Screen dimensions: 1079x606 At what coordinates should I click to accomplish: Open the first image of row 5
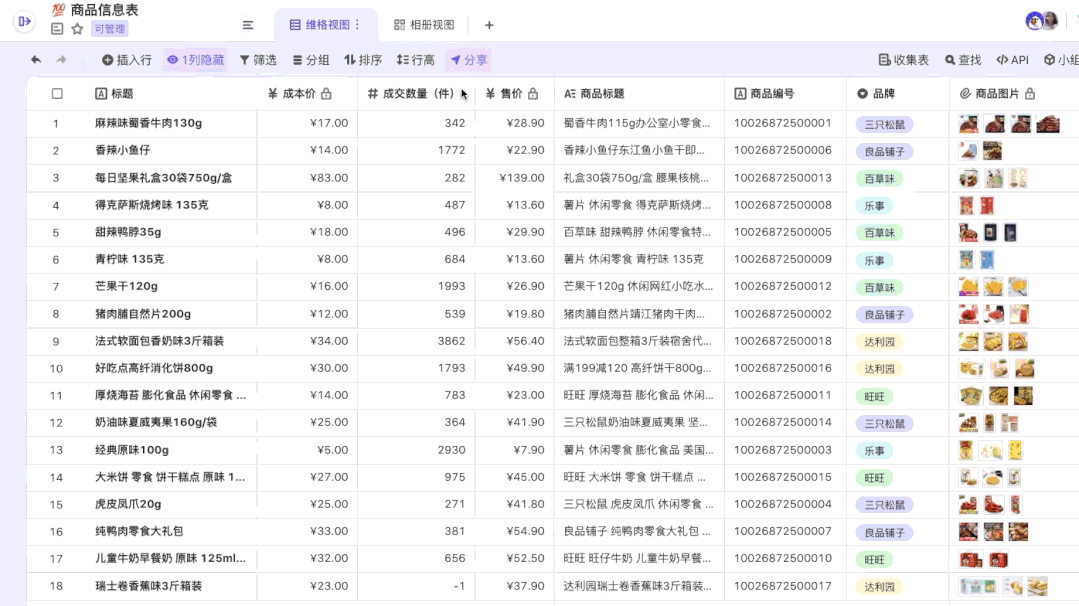[968, 232]
